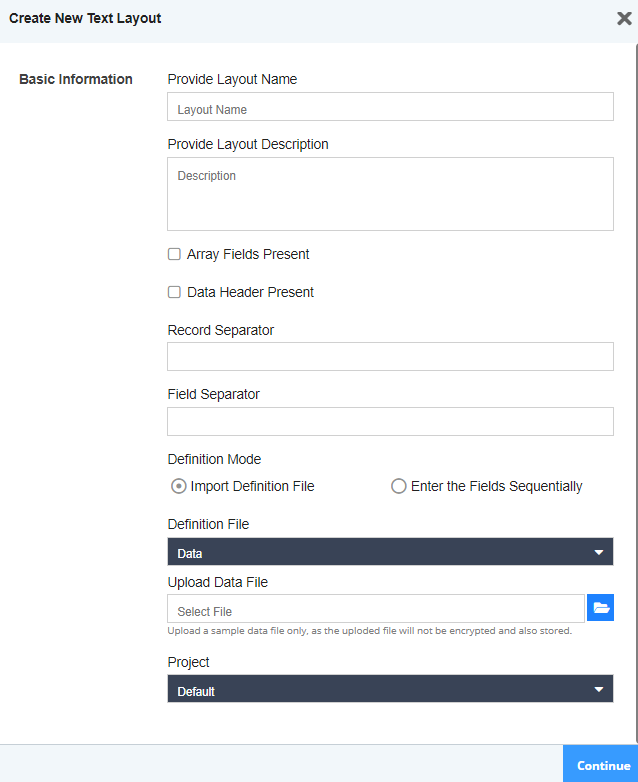Viewport: 638px width, 782px height.
Task: Click the Project dropdown arrow icon
Action: [599, 689]
